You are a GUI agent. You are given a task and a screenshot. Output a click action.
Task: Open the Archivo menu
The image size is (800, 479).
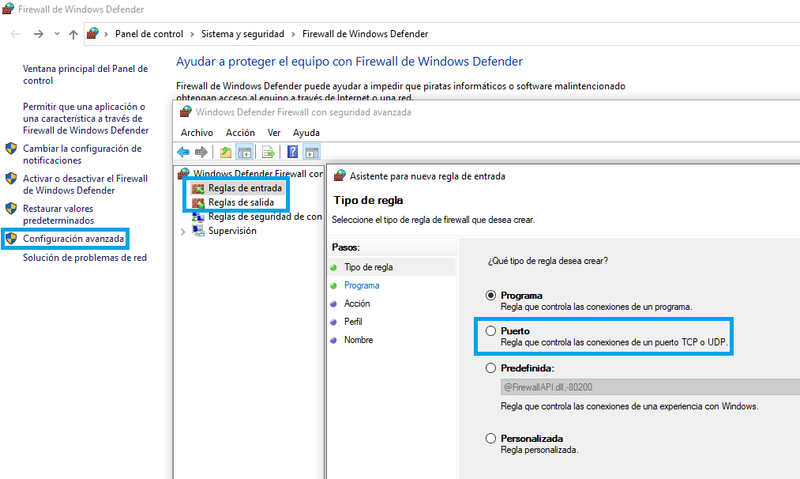(197, 133)
